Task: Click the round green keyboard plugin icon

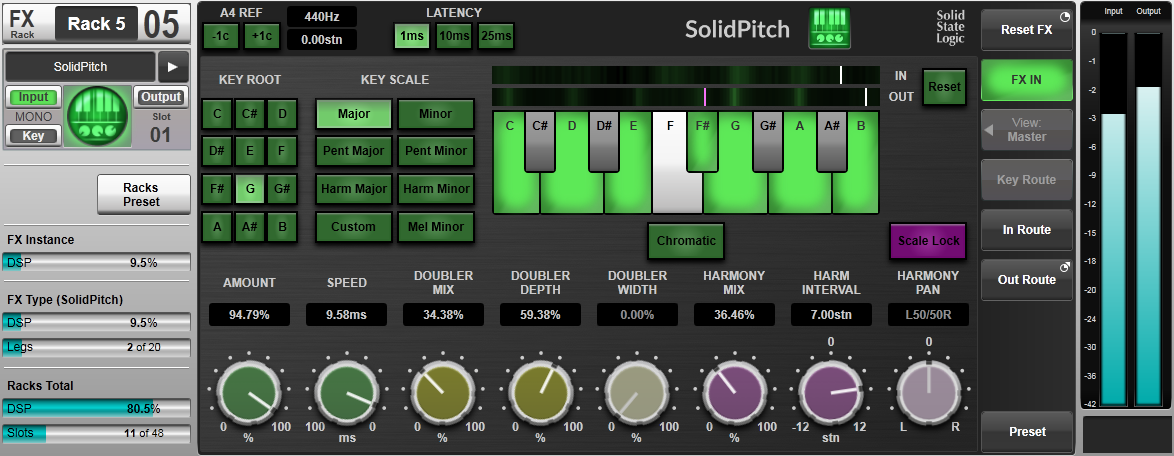Action: (x=97, y=117)
